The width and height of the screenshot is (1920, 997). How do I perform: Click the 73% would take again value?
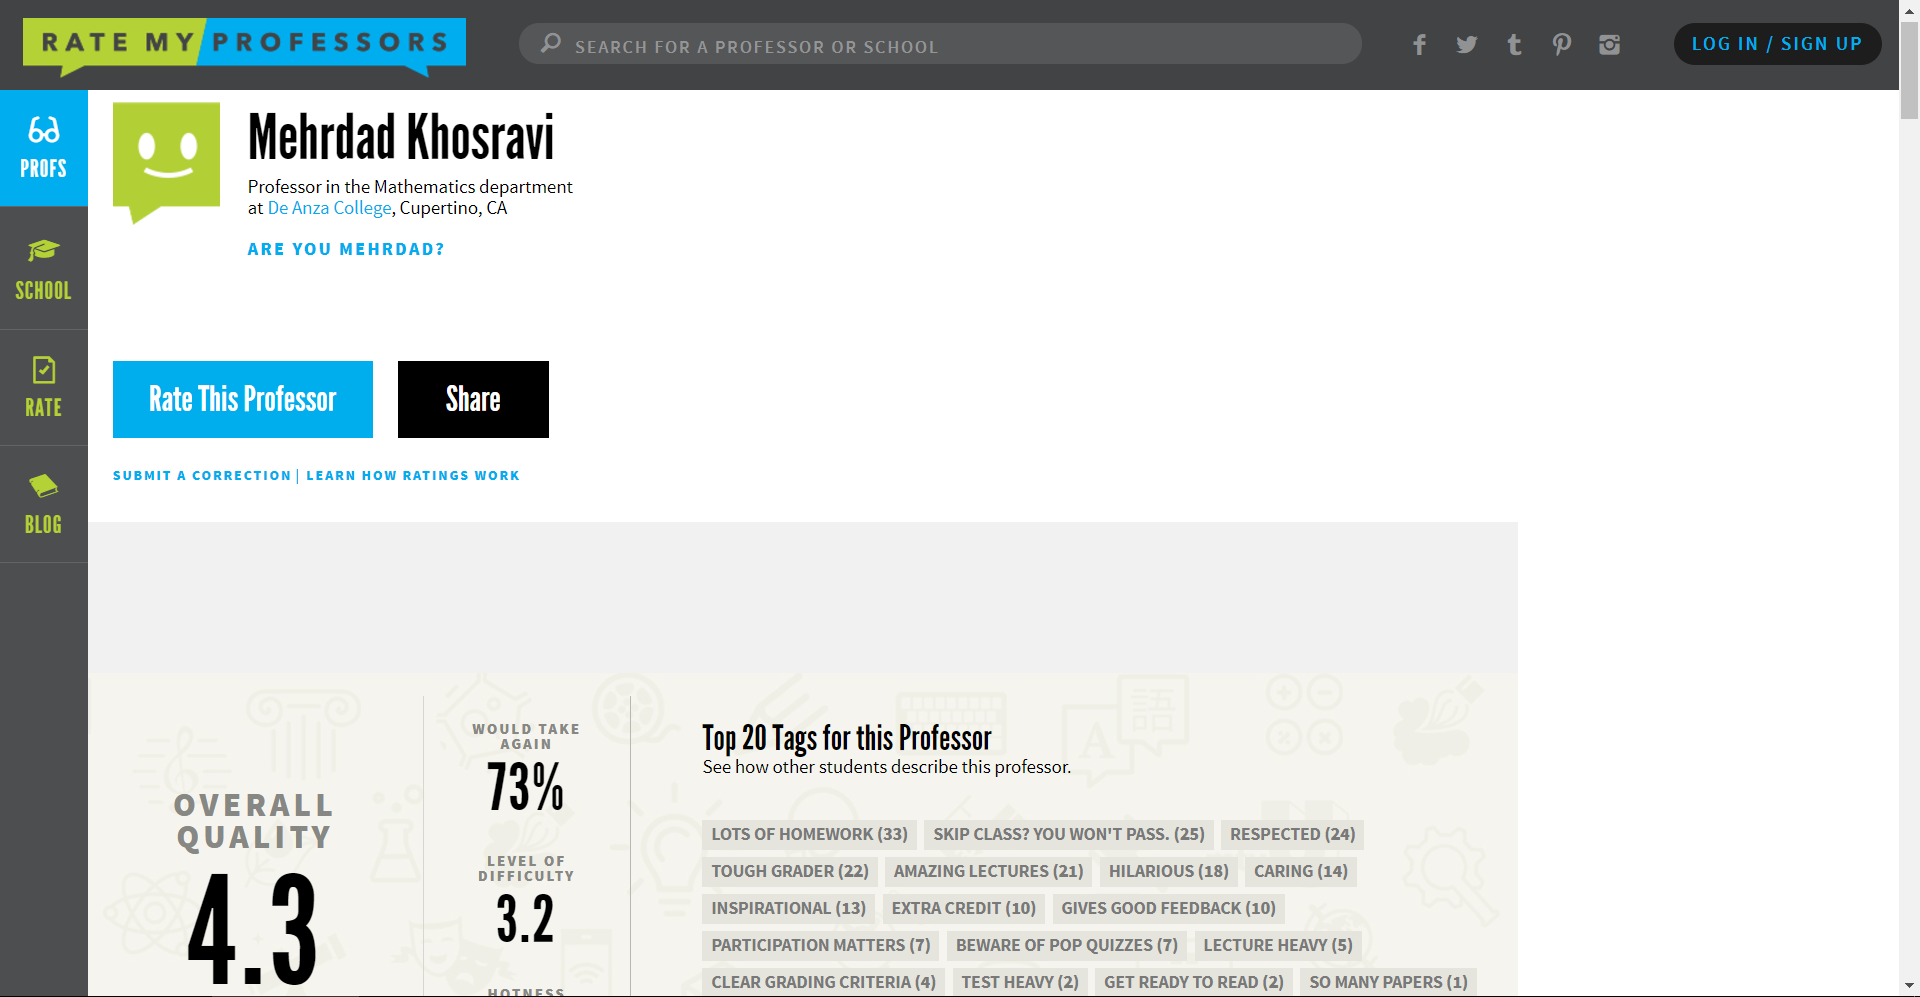pyautogui.click(x=525, y=787)
